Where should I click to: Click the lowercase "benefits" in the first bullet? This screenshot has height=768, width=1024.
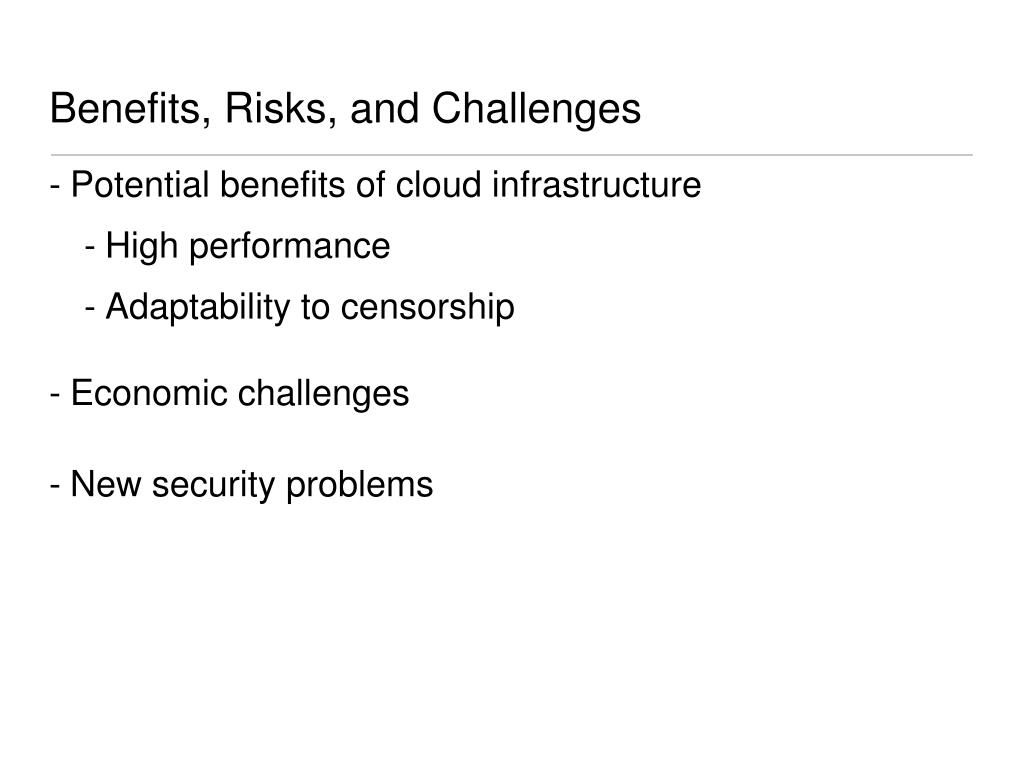[282, 185]
